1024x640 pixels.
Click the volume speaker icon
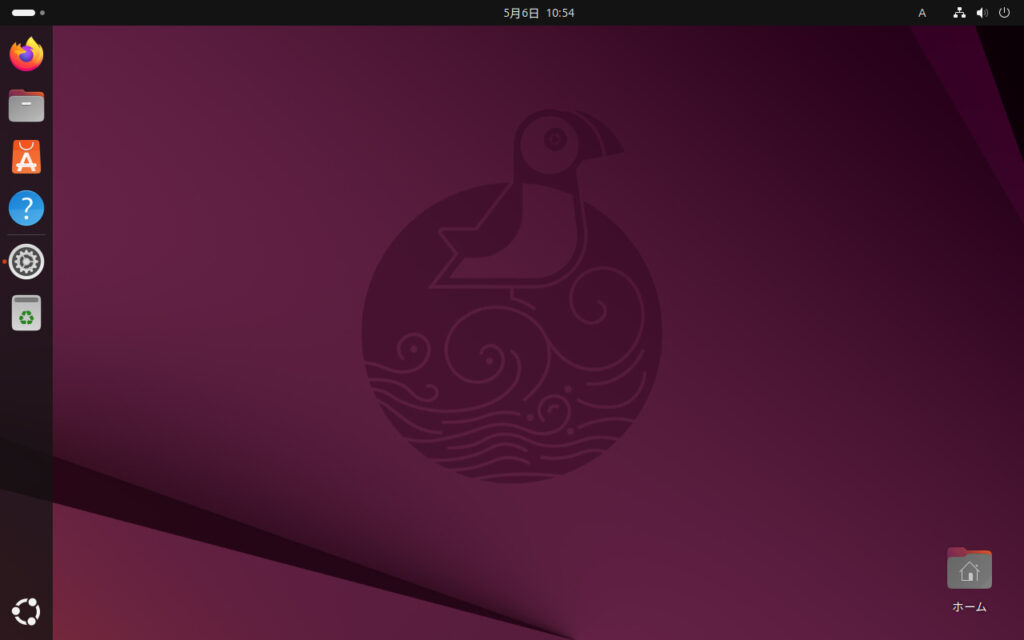982,12
